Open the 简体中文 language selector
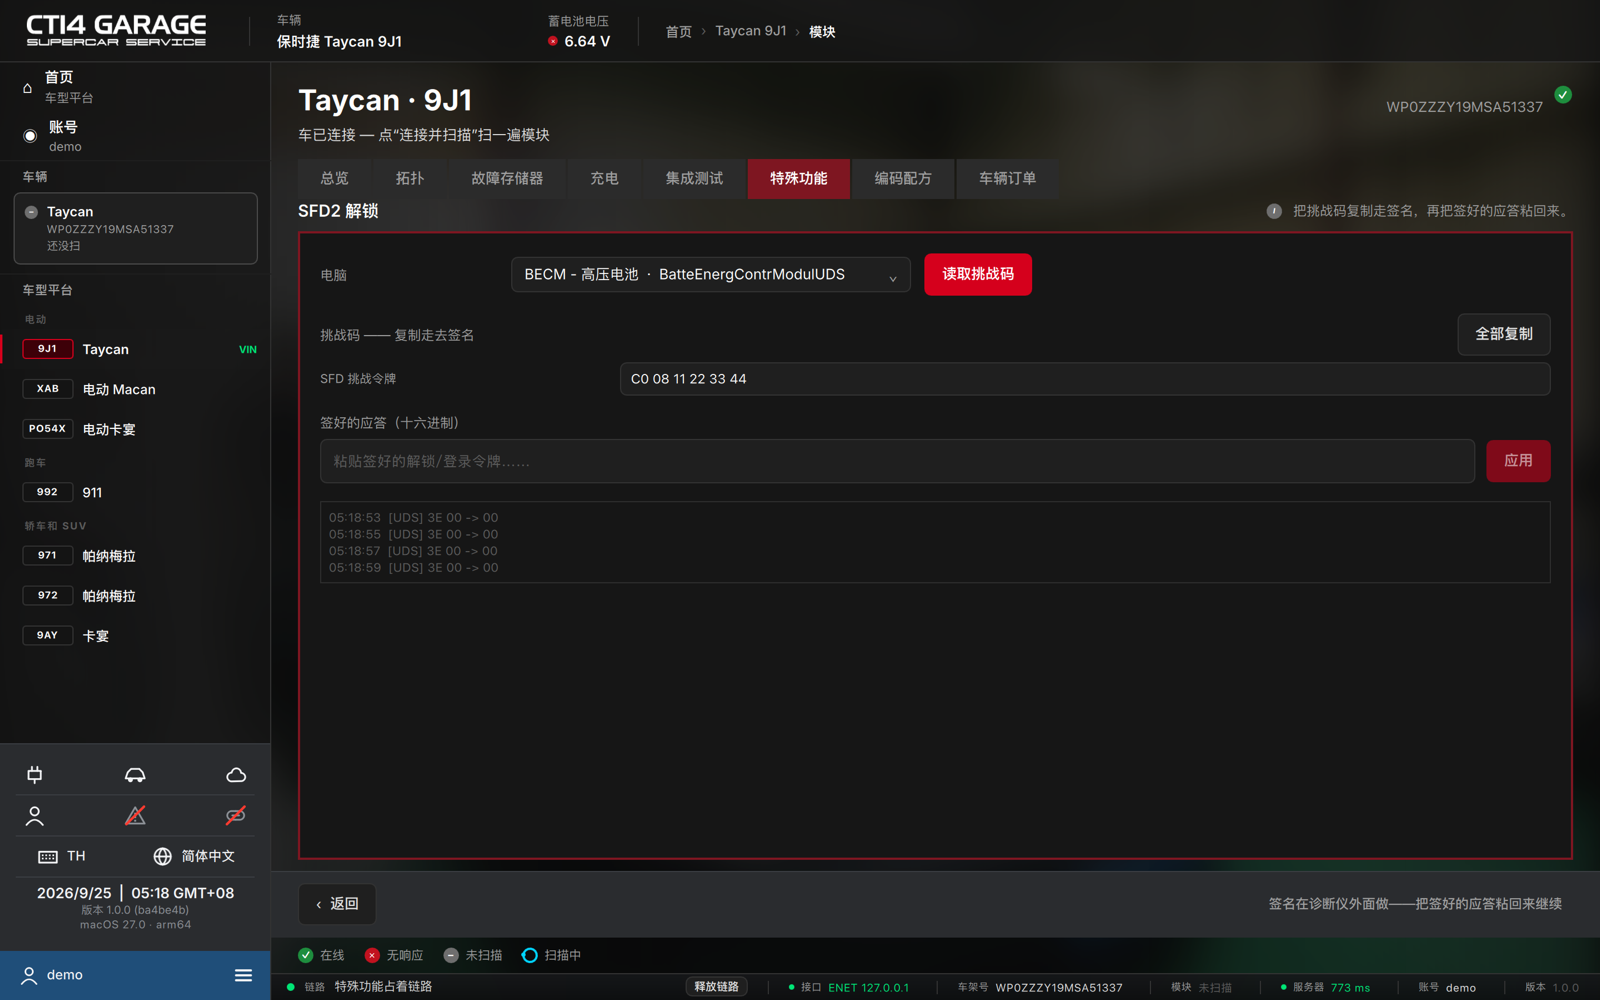The width and height of the screenshot is (1600, 1000). (x=194, y=856)
